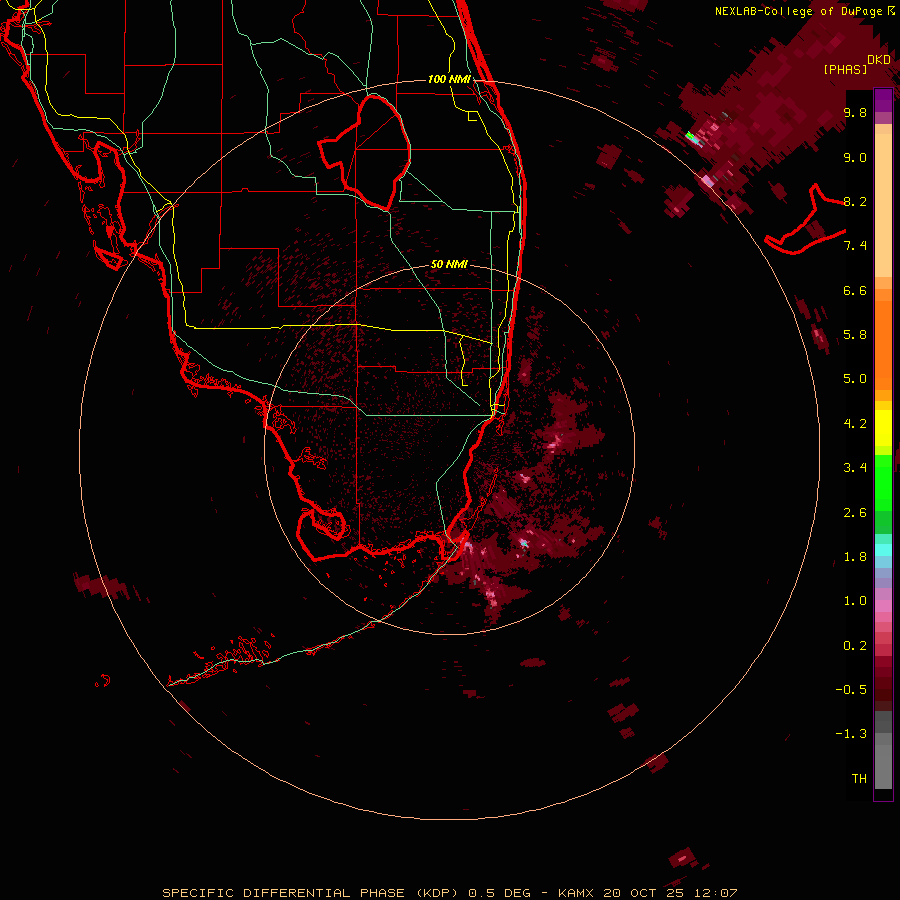Click the 50 NMI range ring label

coord(449,265)
